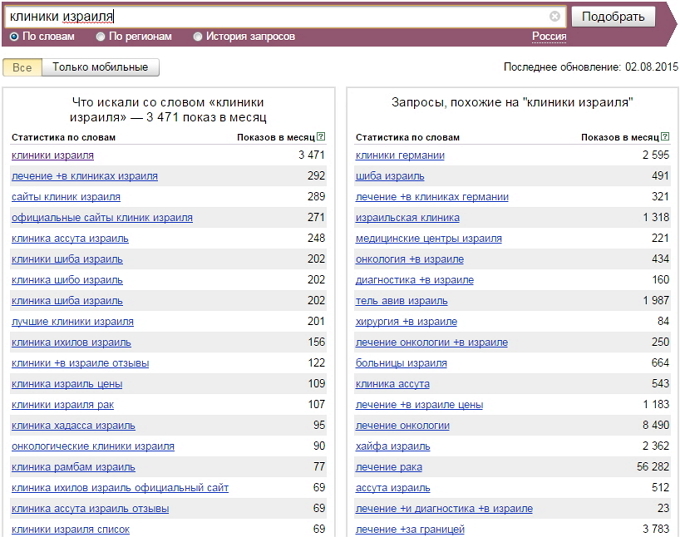Select the '3 471' value in first row

[x=311, y=155]
